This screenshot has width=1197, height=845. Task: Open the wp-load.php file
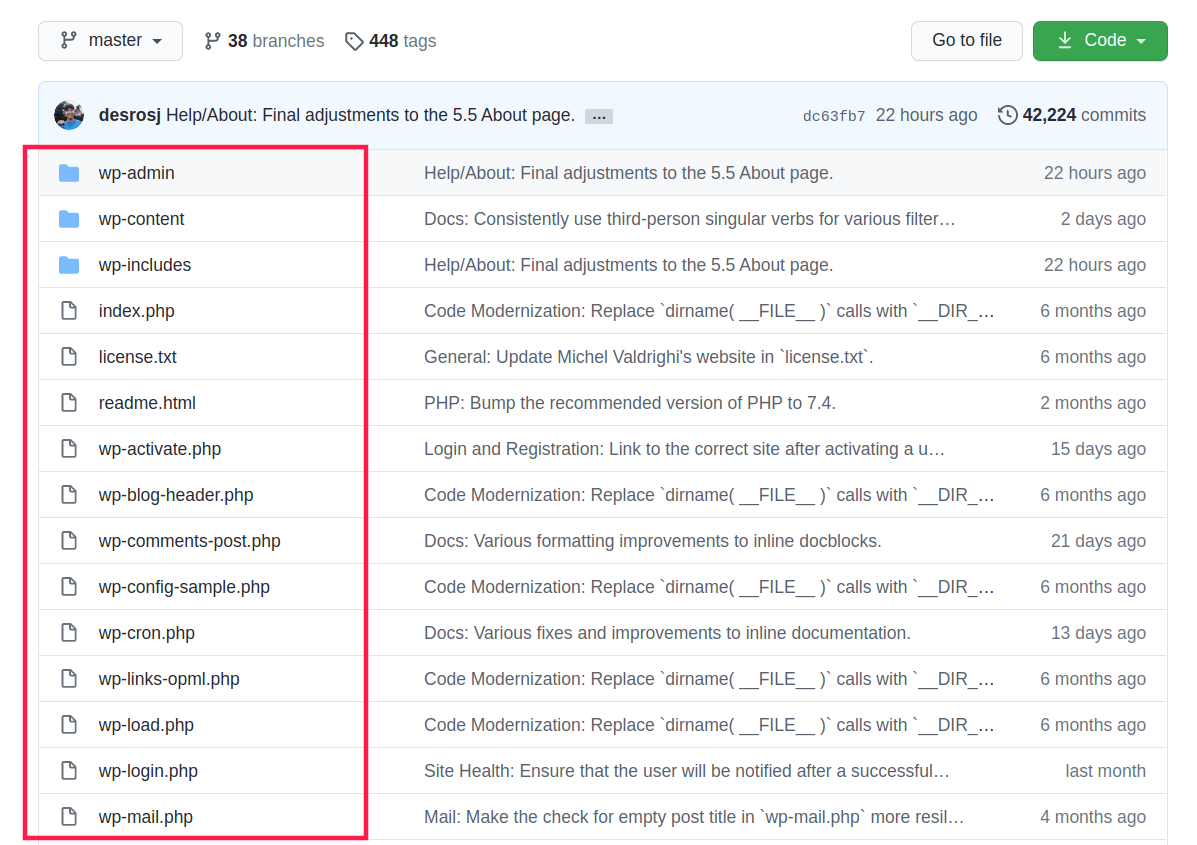[146, 724]
